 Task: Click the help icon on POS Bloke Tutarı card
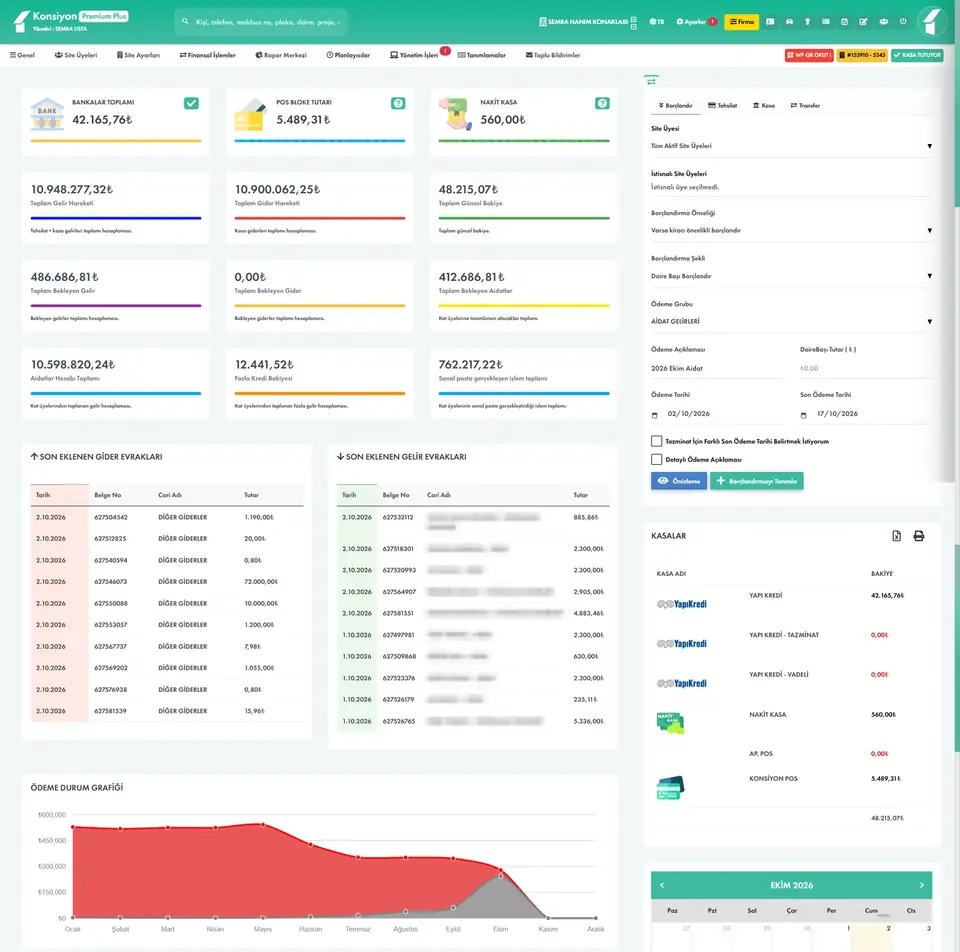pos(398,103)
